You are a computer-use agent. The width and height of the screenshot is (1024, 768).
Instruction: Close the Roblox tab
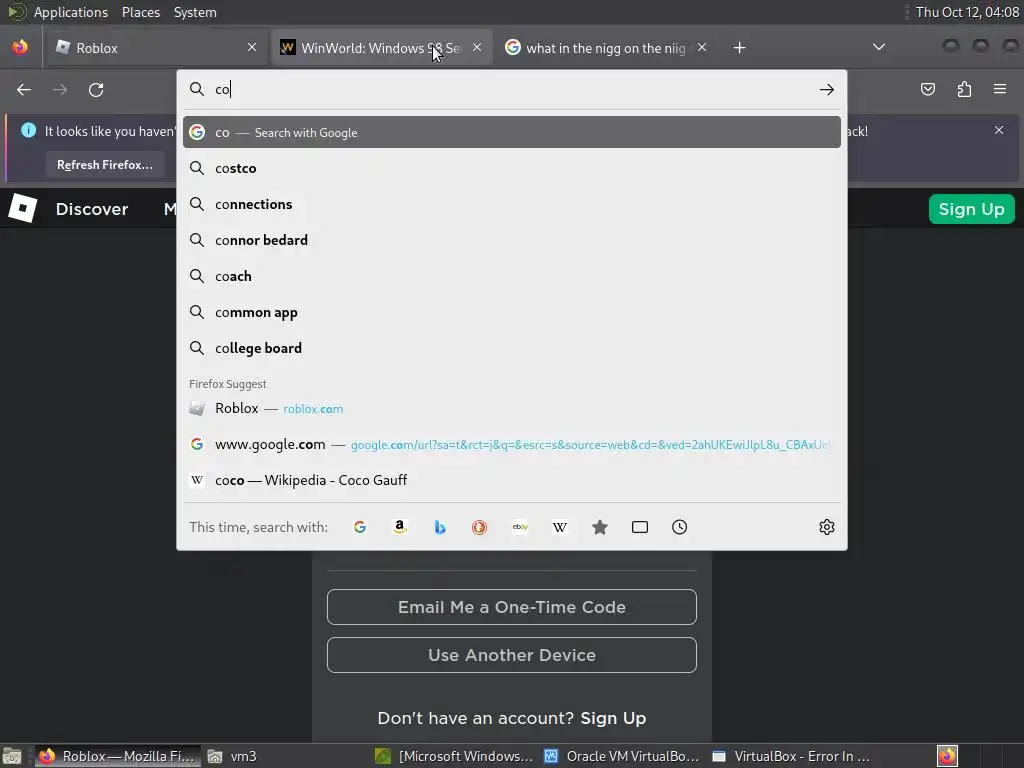252,47
